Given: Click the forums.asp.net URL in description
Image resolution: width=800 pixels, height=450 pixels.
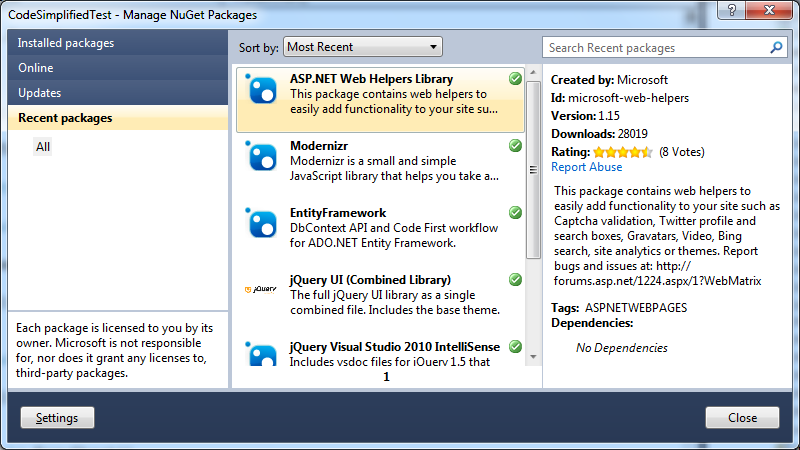Looking at the screenshot, I should point(657,273).
